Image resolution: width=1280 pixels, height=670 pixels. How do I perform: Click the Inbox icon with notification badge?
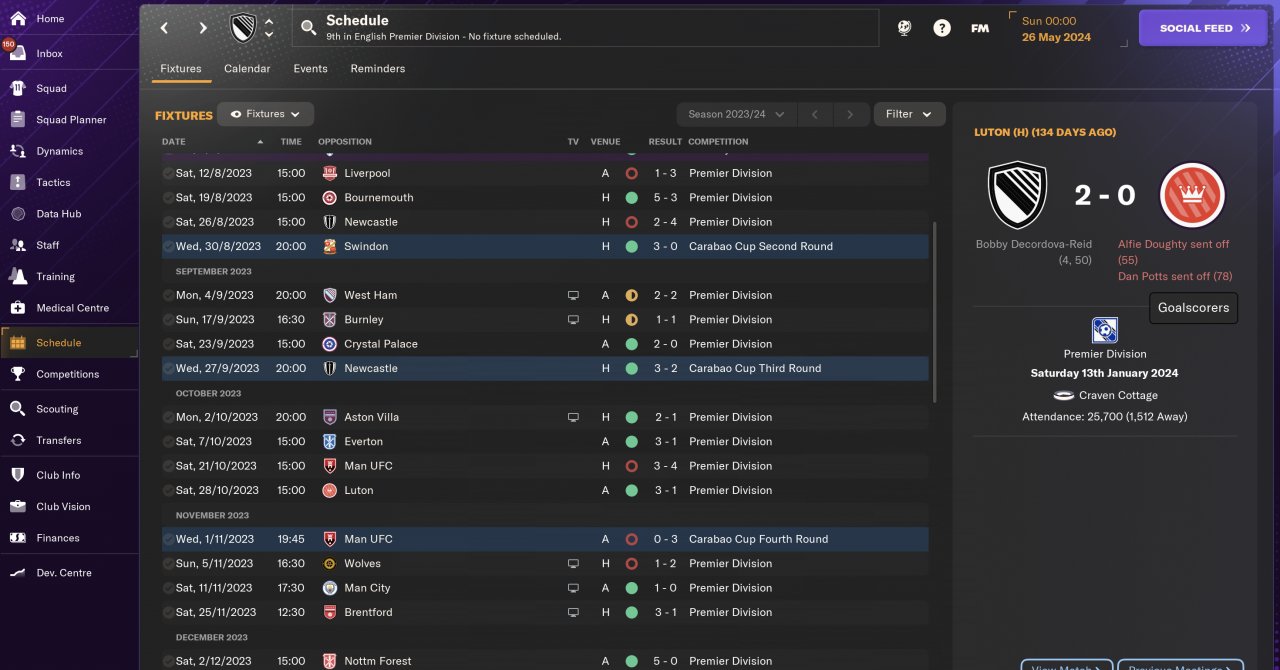tap(18, 54)
